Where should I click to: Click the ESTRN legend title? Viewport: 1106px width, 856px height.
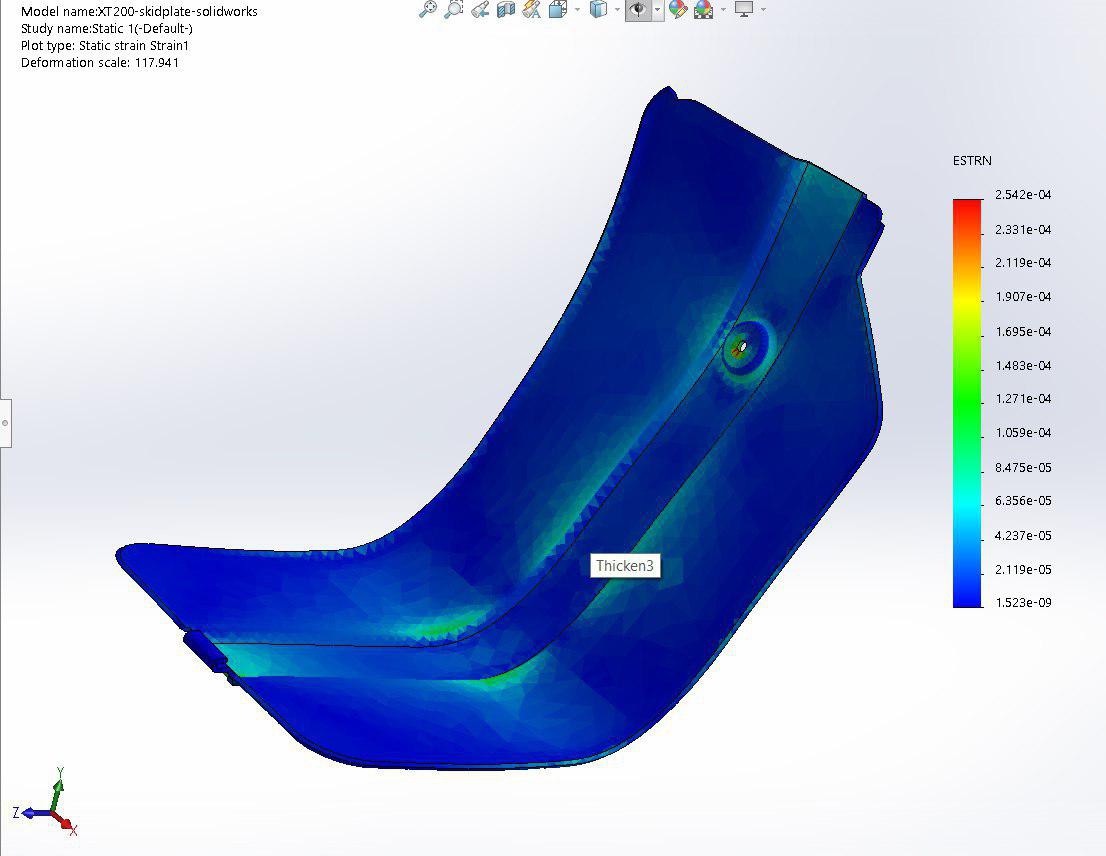[972, 161]
